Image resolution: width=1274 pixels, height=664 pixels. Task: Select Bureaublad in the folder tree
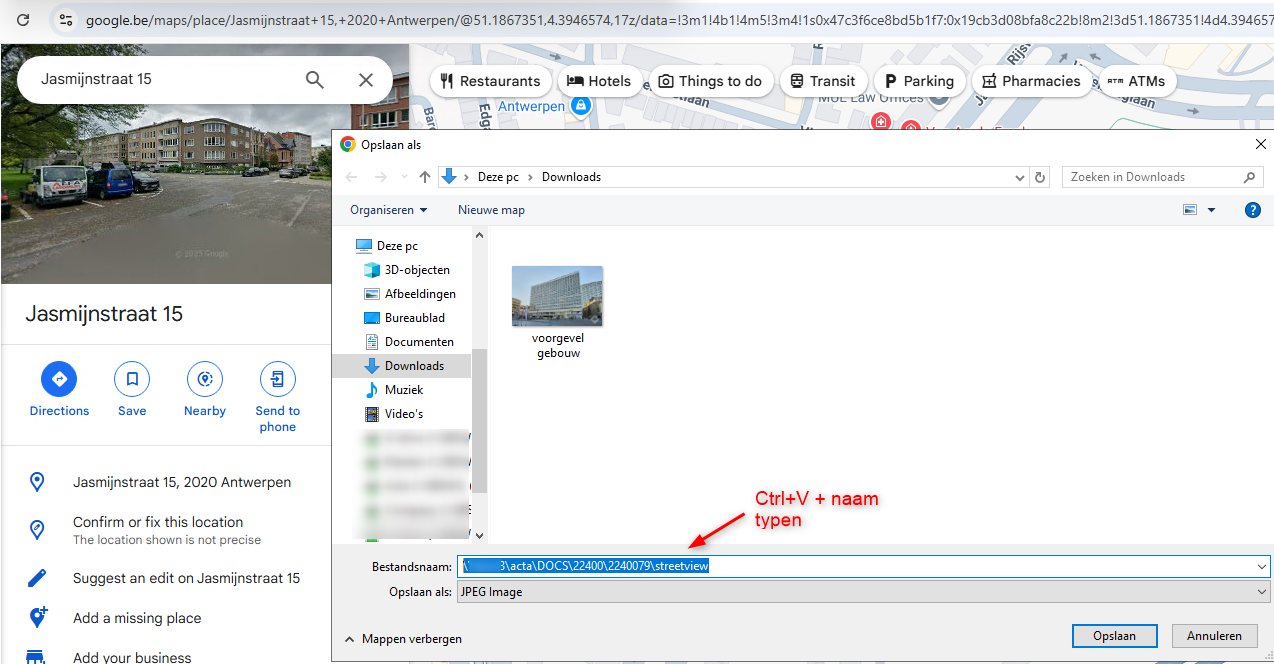pyautogui.click(x=405, y=318)
